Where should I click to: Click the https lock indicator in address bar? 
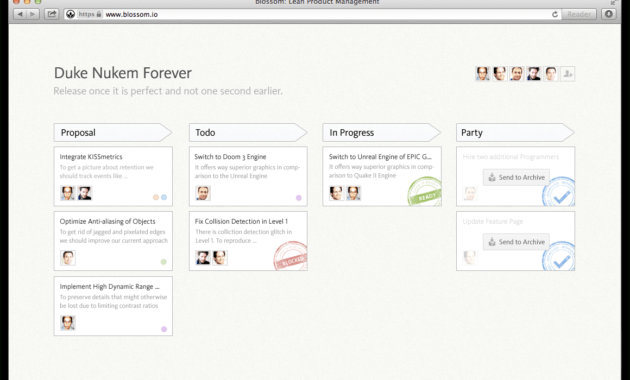point(90,14)
